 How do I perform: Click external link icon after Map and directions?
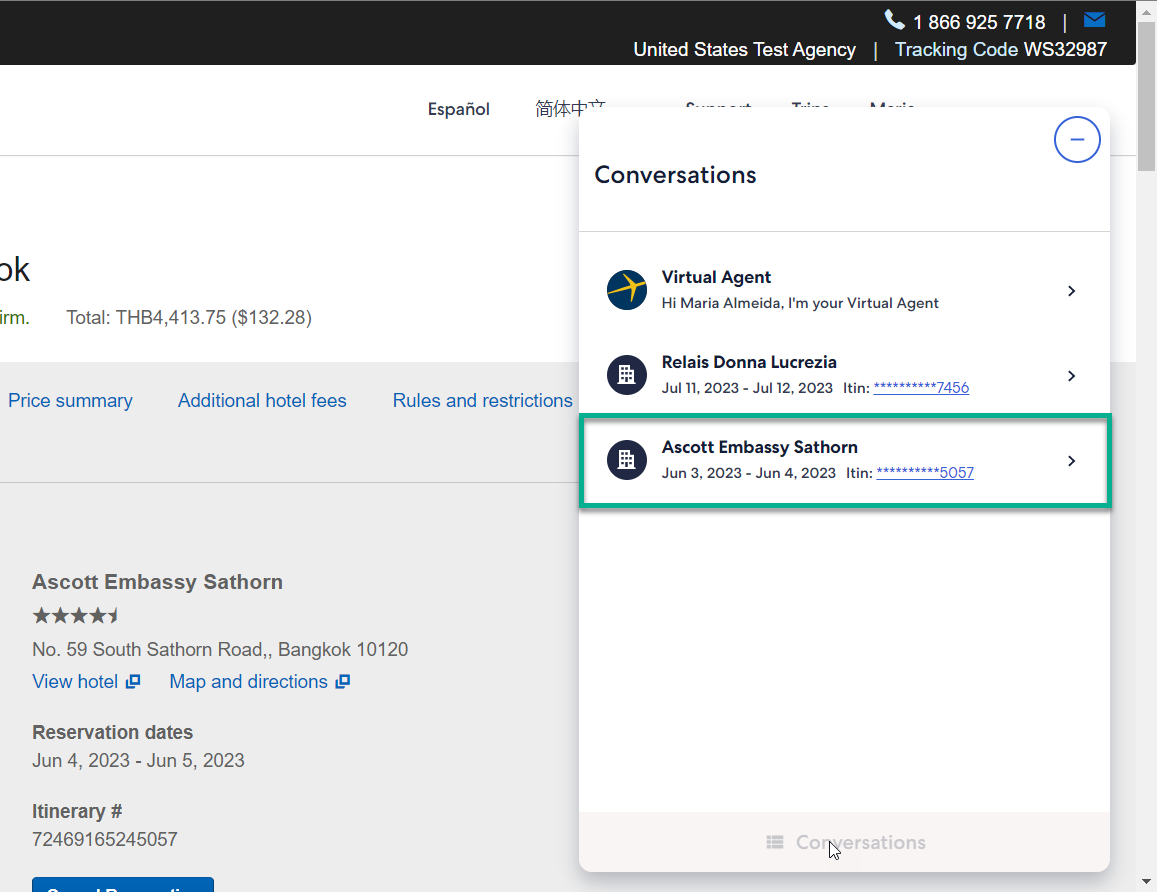[x=342, y=682]
